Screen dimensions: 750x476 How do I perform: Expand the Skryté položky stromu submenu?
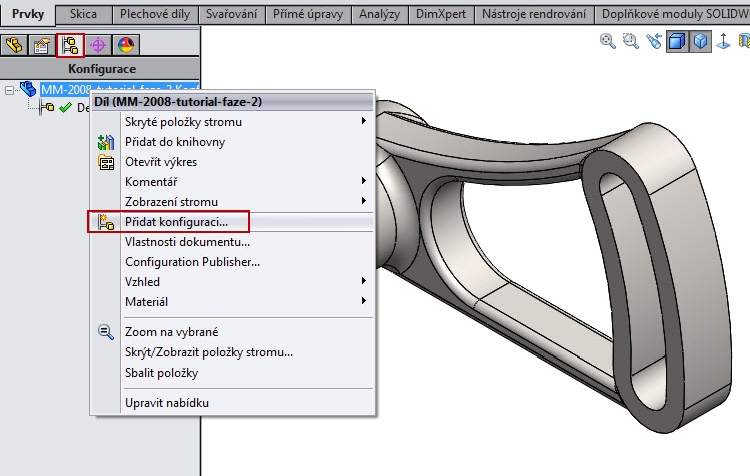364,121
